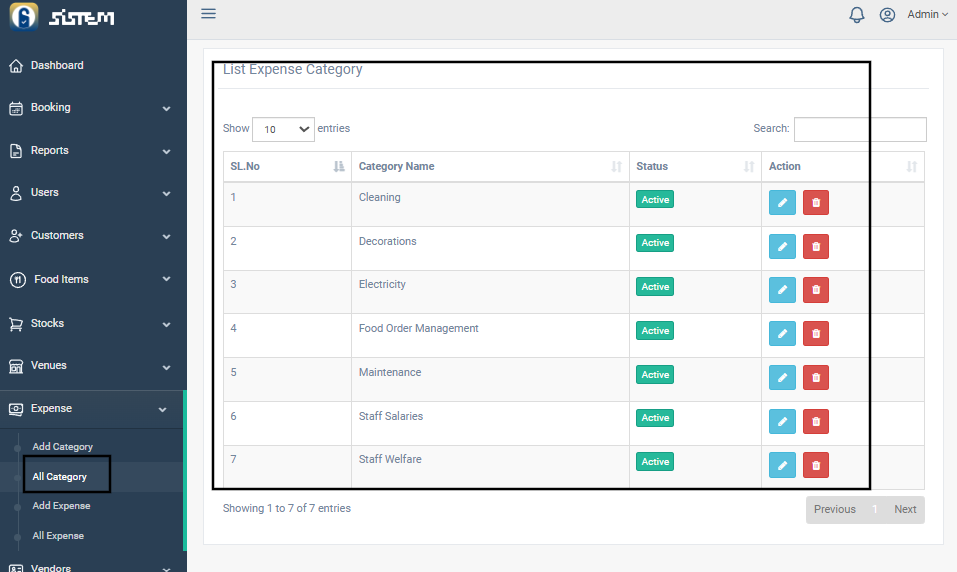Open the Vendors sidebar menu

[51, 567]
